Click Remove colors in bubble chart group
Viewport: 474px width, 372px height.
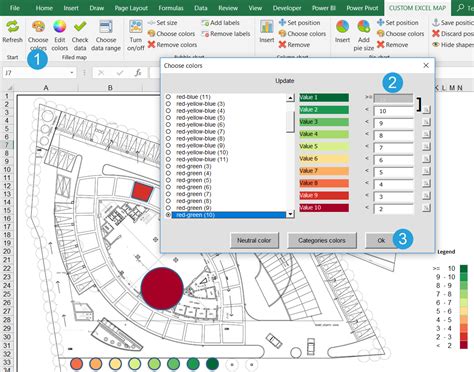pos(172,45)
